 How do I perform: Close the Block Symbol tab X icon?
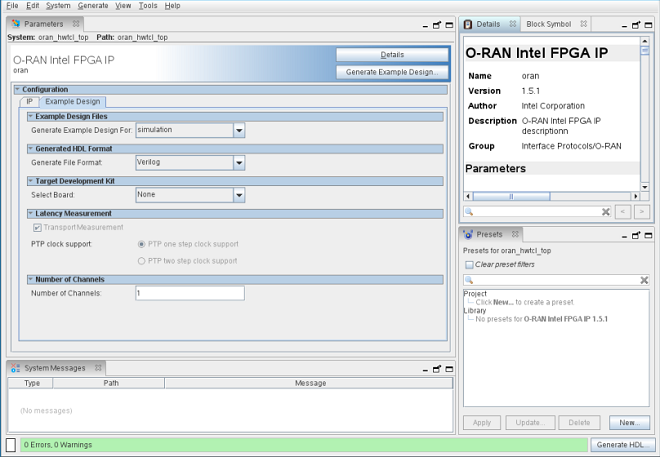pyautogui.click(x=583, y=24)
